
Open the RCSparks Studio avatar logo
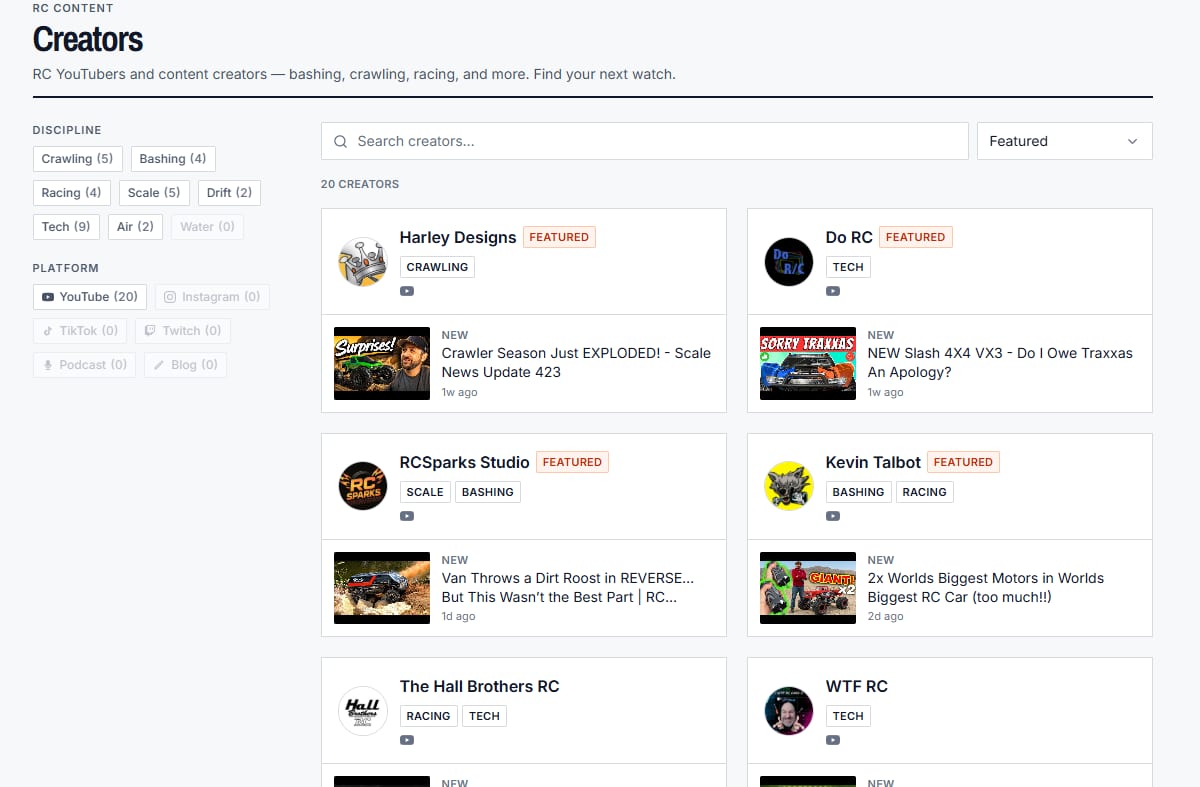362,487
